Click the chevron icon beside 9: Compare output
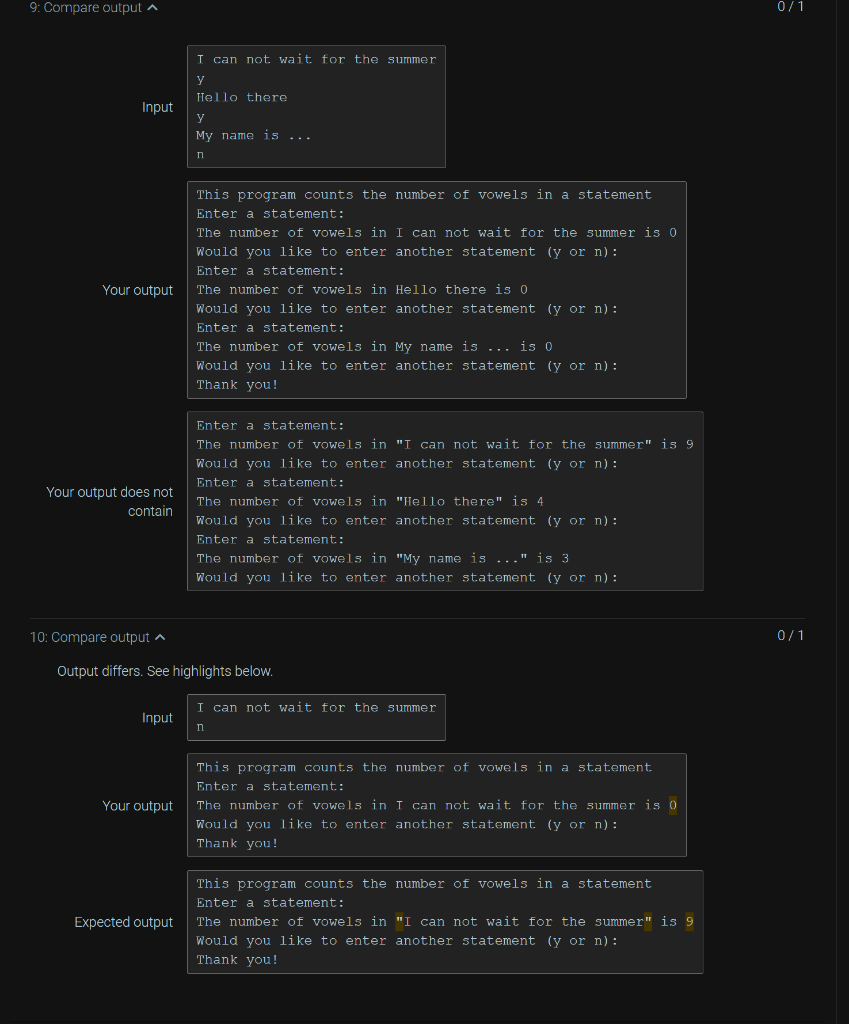The height and width of the screenshot is (1024, 849). click(x=152, y=8)
